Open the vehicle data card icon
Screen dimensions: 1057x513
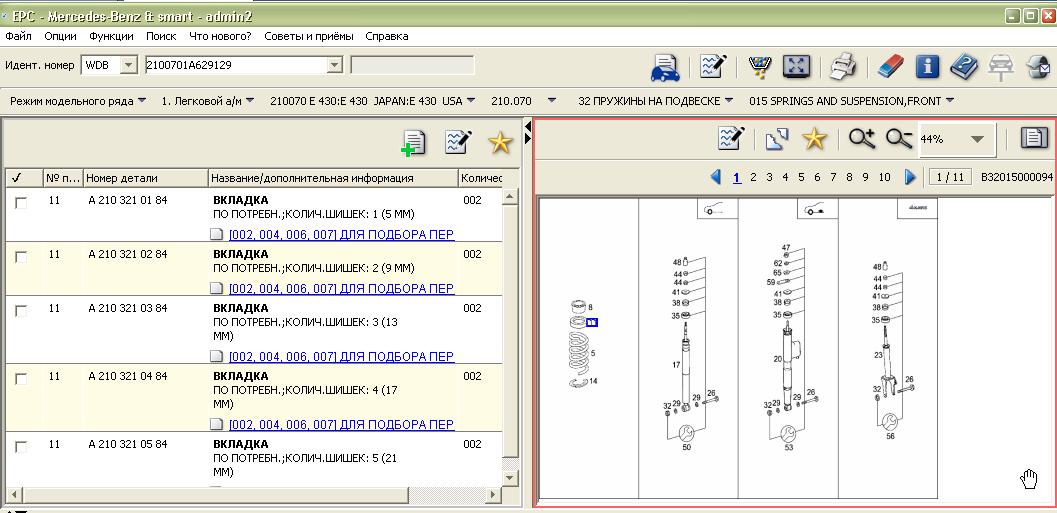[665, 67]
